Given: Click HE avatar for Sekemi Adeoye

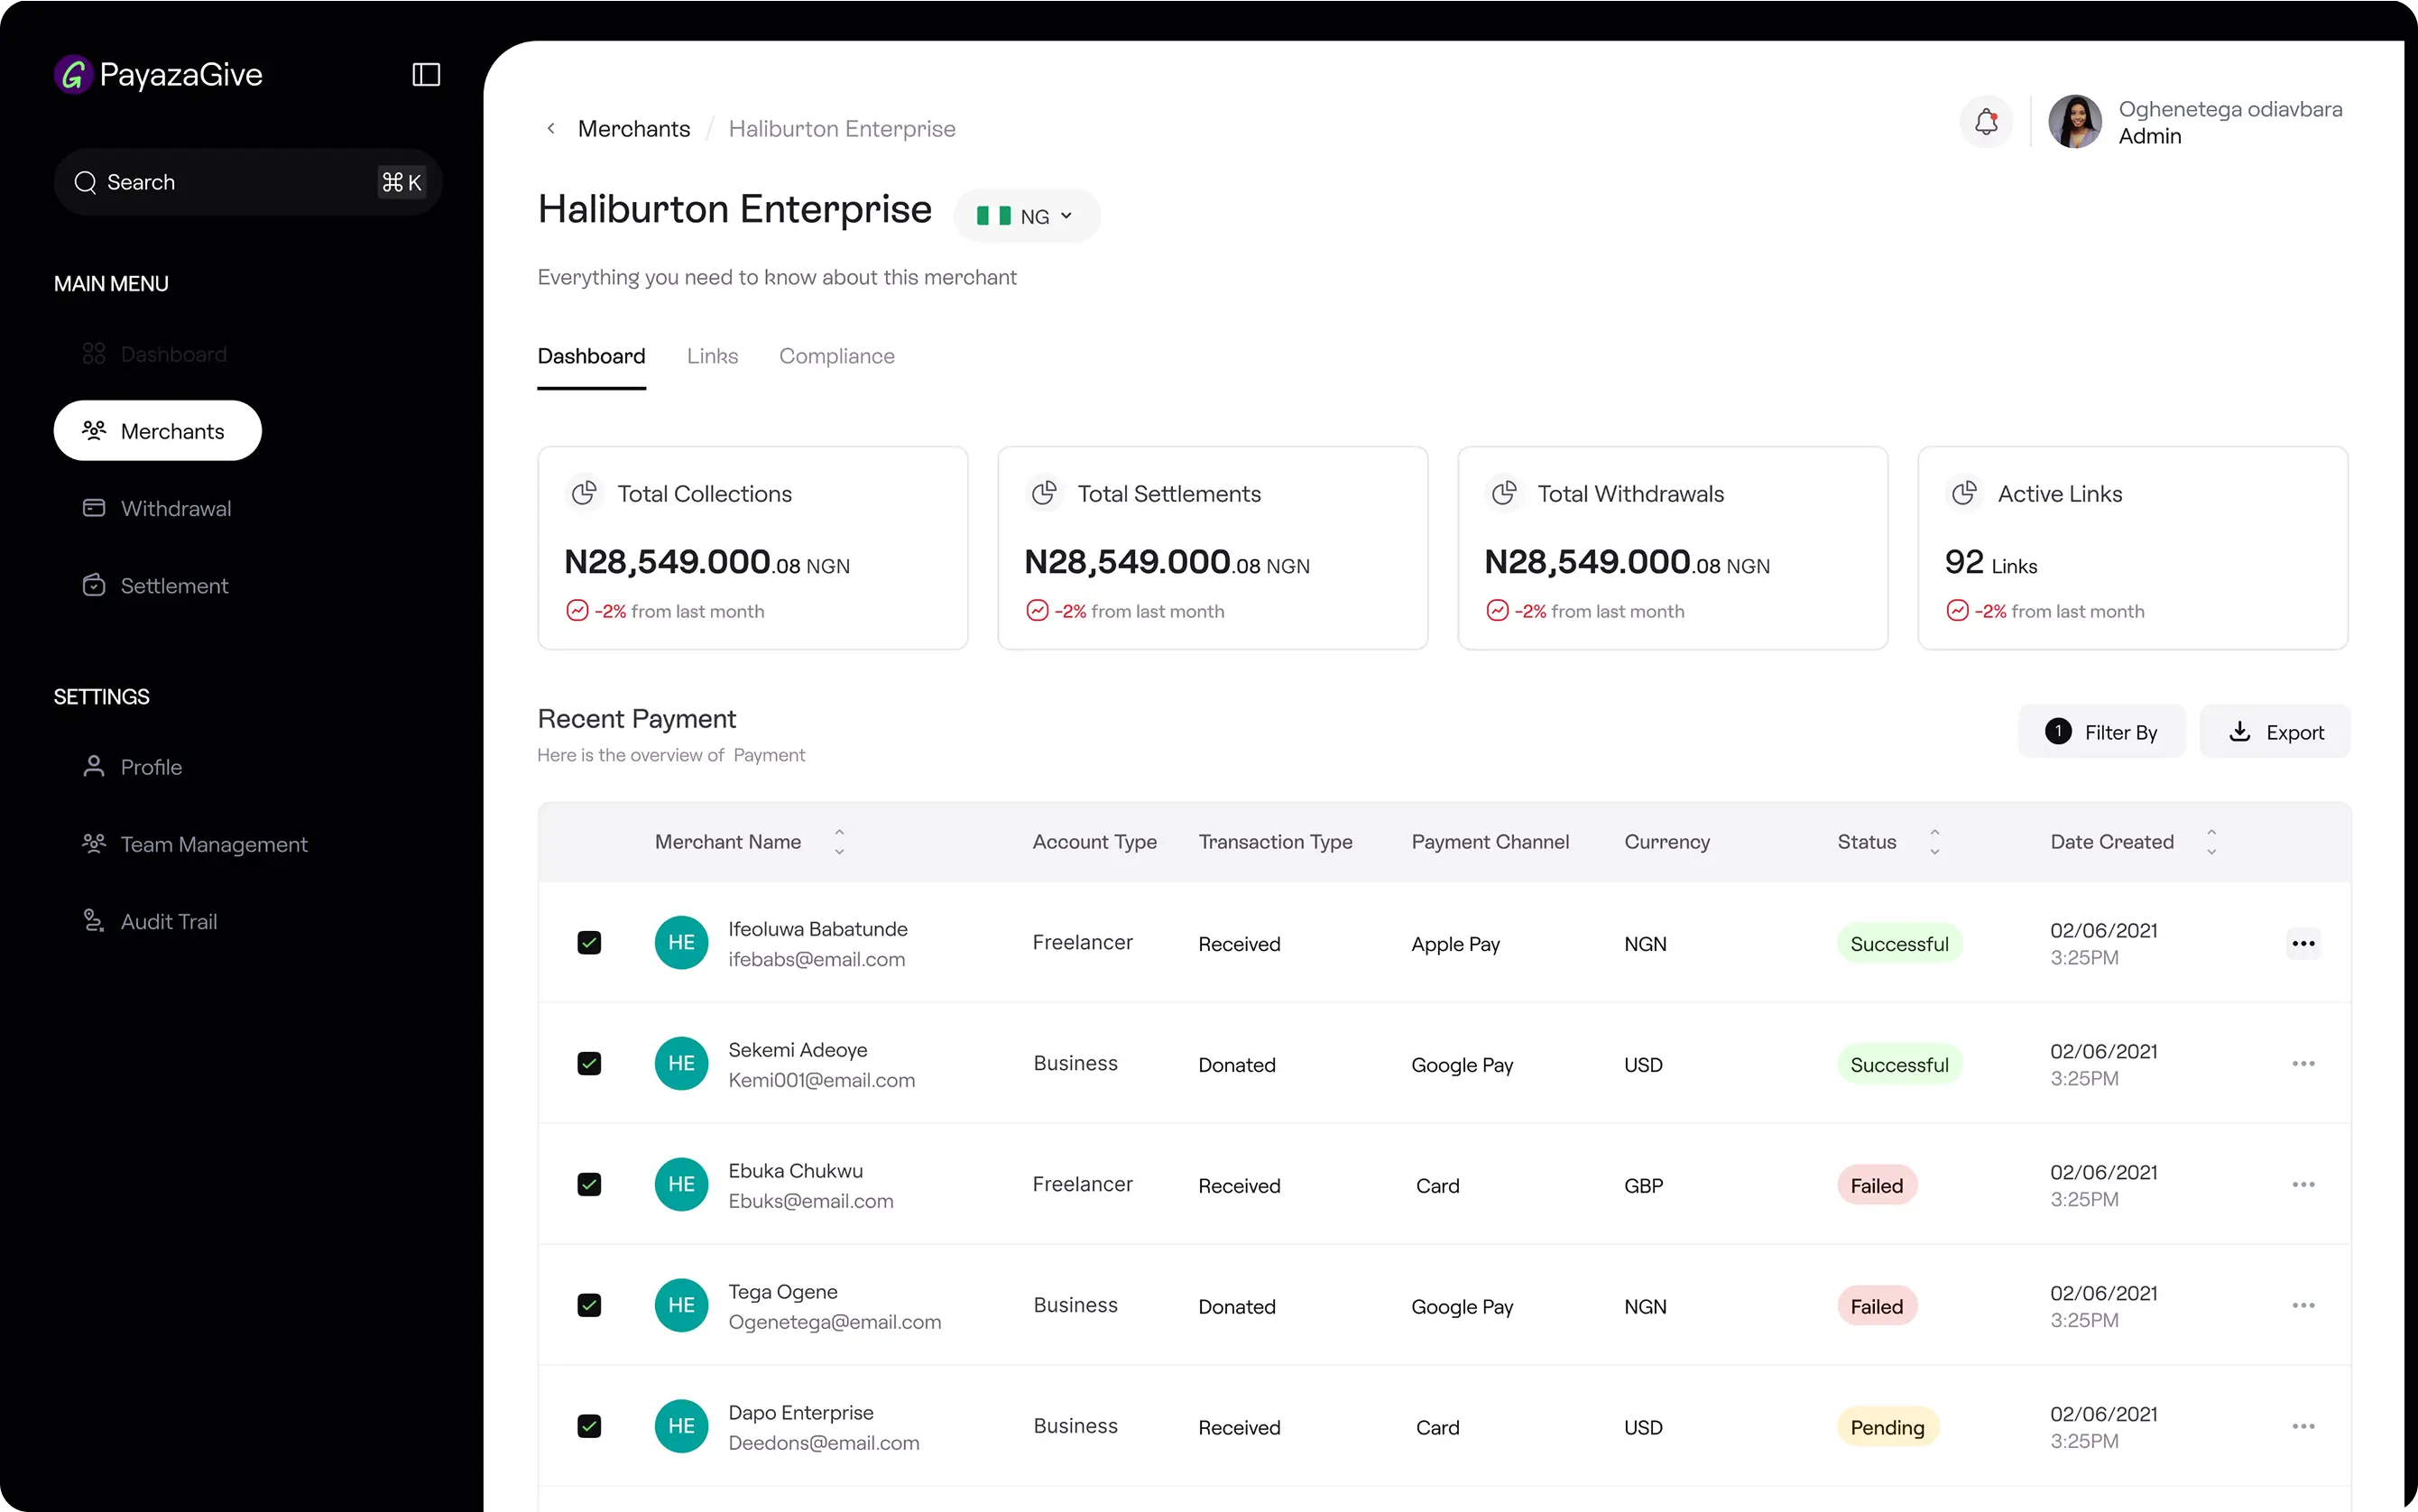Looking at the screenshot, I should 681,1064.
